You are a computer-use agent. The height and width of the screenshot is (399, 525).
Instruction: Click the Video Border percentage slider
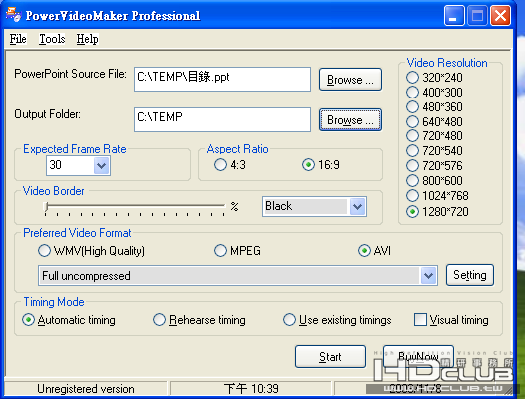135,208
